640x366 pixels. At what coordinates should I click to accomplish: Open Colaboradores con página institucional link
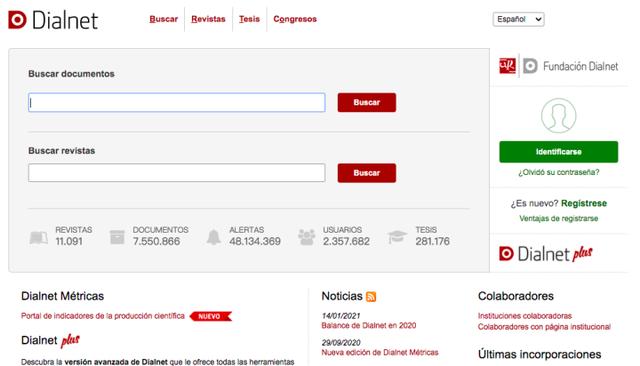[544, 327]
